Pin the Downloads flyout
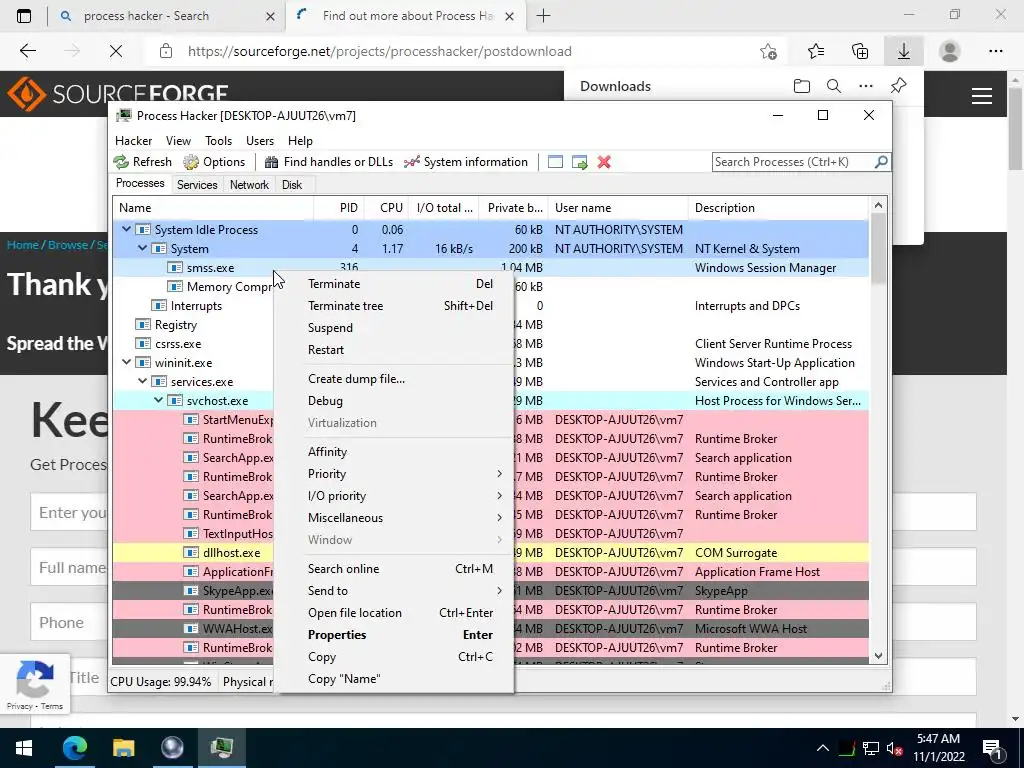 tap(899, 86)
